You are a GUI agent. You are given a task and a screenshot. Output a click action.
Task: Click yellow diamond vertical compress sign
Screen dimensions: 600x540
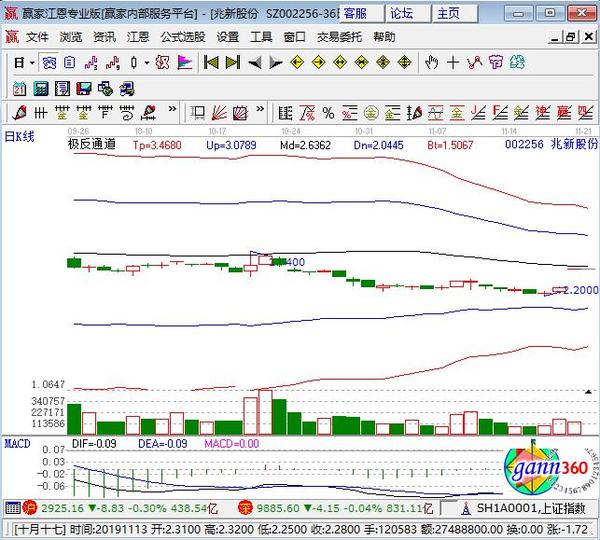[x=383, y=62]
